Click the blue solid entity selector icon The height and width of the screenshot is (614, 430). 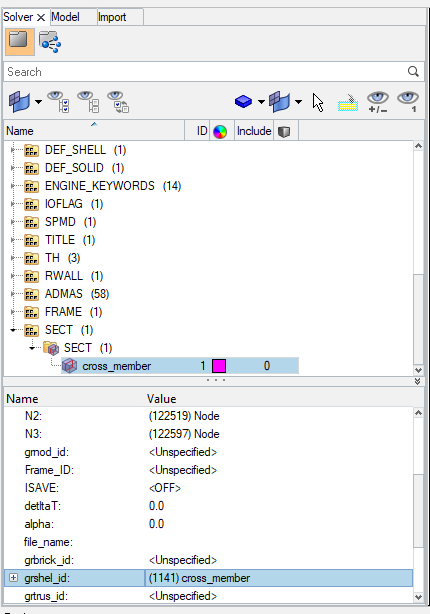[x=244, y=102]
